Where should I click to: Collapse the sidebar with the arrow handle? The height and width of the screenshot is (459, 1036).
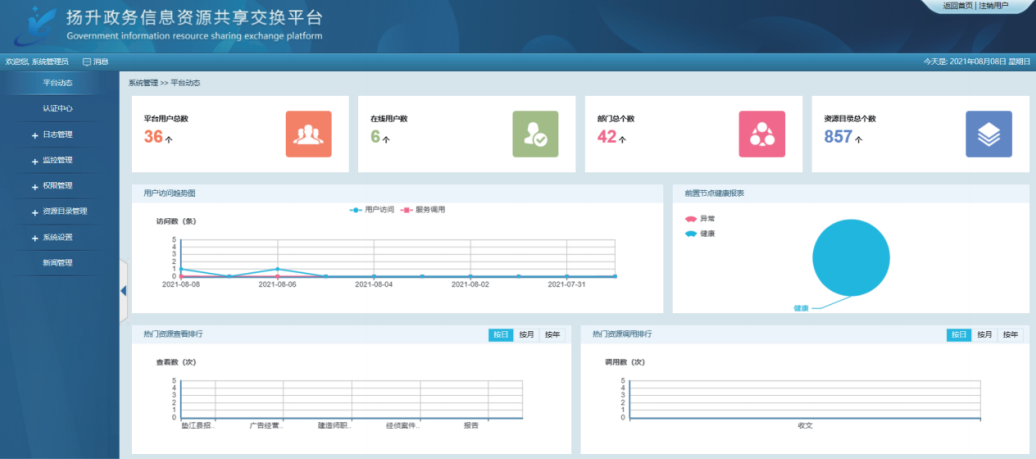(x=124, y=290)
